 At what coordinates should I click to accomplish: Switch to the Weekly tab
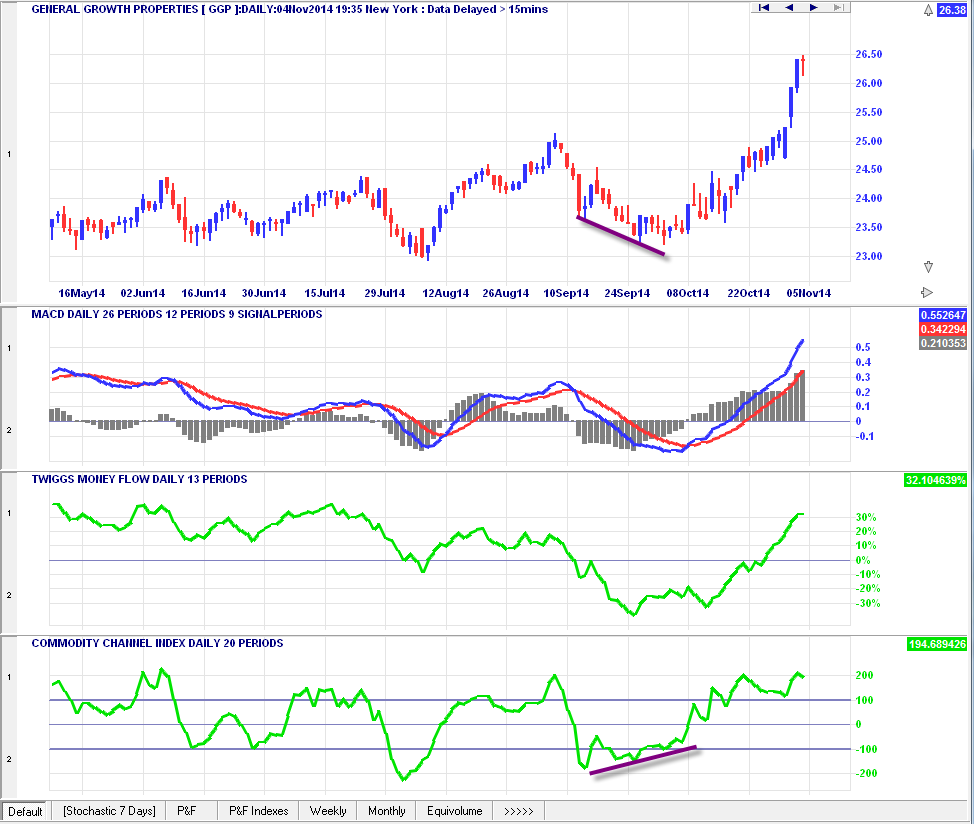pyautogui.click(x=328, y=811)
